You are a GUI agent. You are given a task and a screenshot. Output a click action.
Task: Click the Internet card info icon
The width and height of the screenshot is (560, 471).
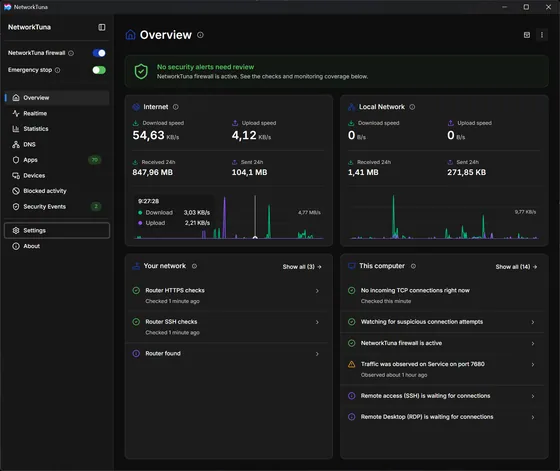(x=176, y=107)
